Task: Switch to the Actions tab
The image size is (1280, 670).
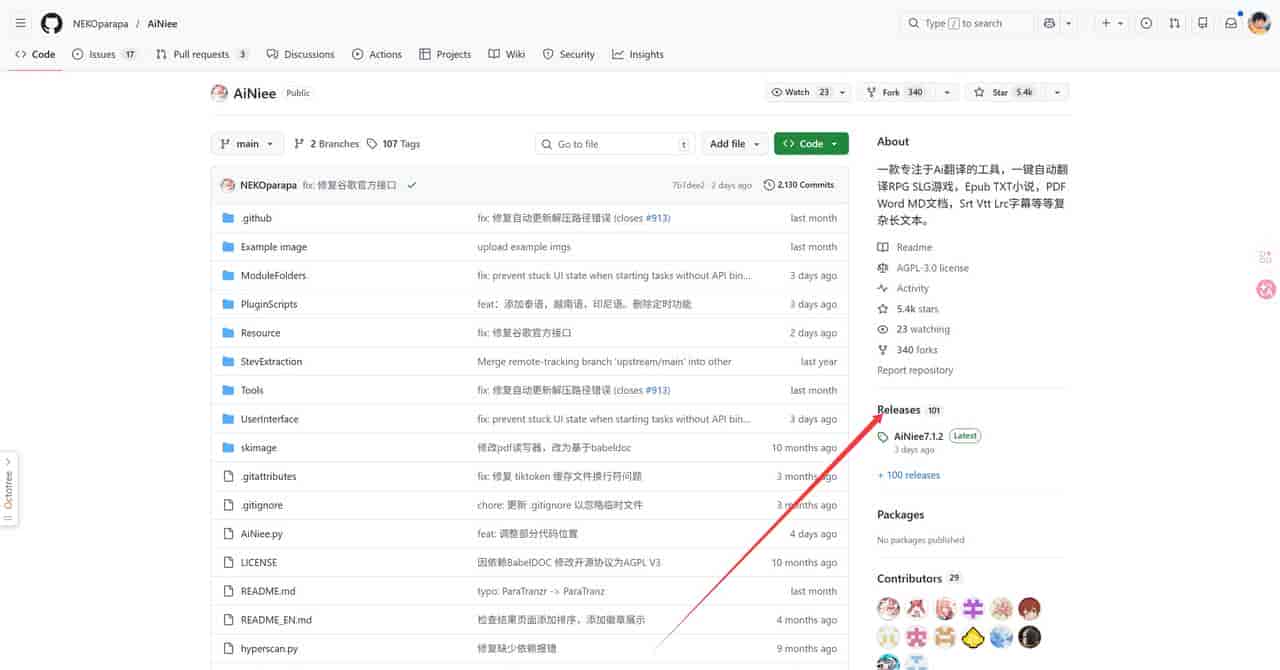Action: (x=377, y=54)
